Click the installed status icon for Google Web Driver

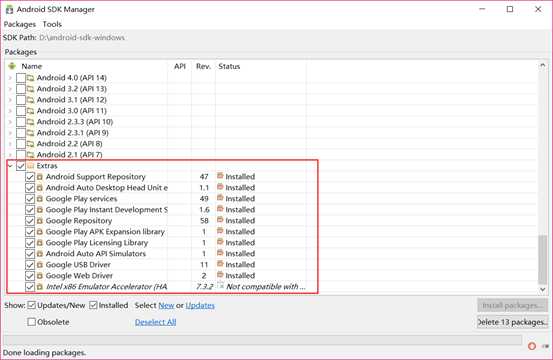point(220,275)
